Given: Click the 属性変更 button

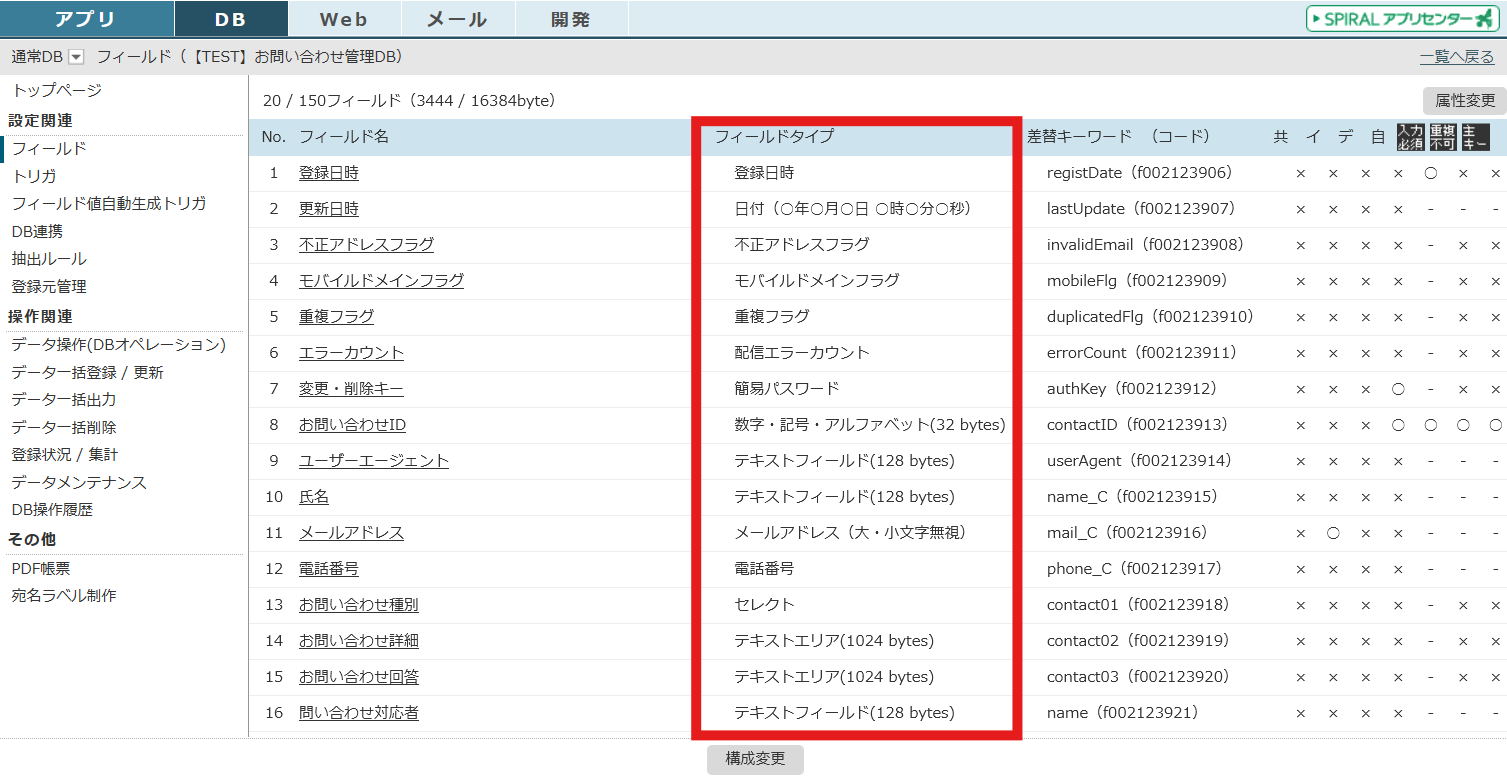Looking at the screenshot, I should pos(1464,100).
